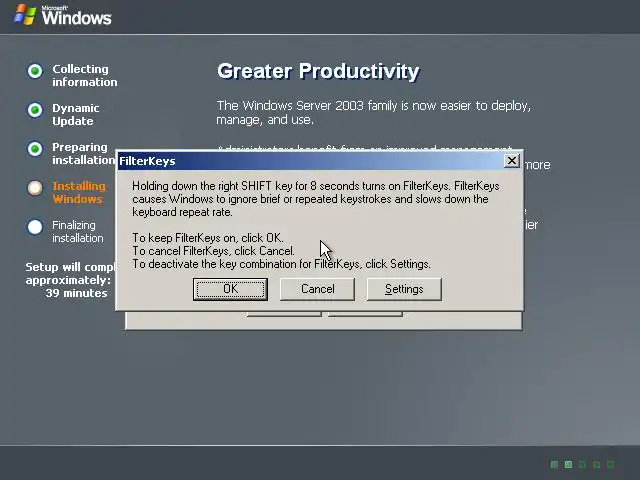Screen dimensions: 640x480
Task: Click the 'Windows Server 2003 family' description text
Action: tap(373, 113)
